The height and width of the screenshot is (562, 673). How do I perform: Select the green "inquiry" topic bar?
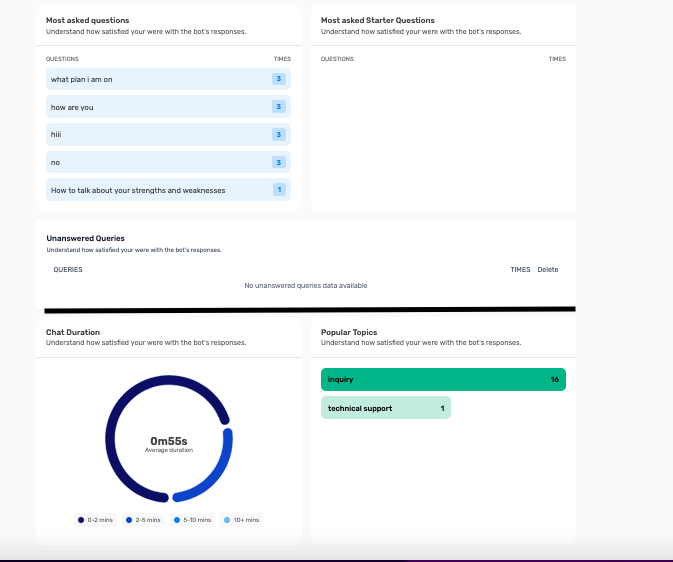coord(443,380)
